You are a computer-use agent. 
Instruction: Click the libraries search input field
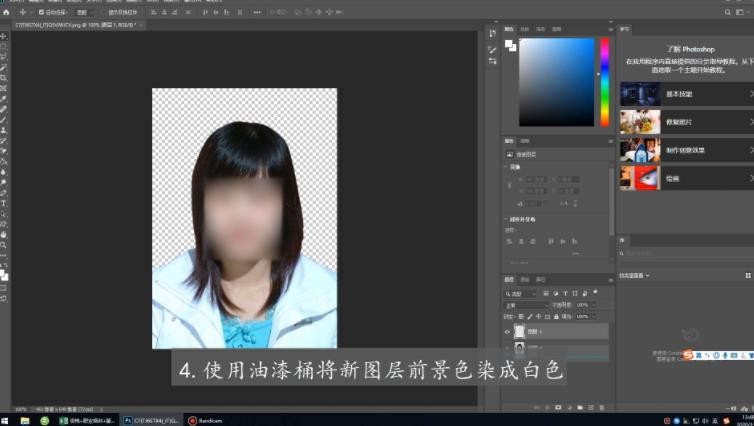coord(685,253)
